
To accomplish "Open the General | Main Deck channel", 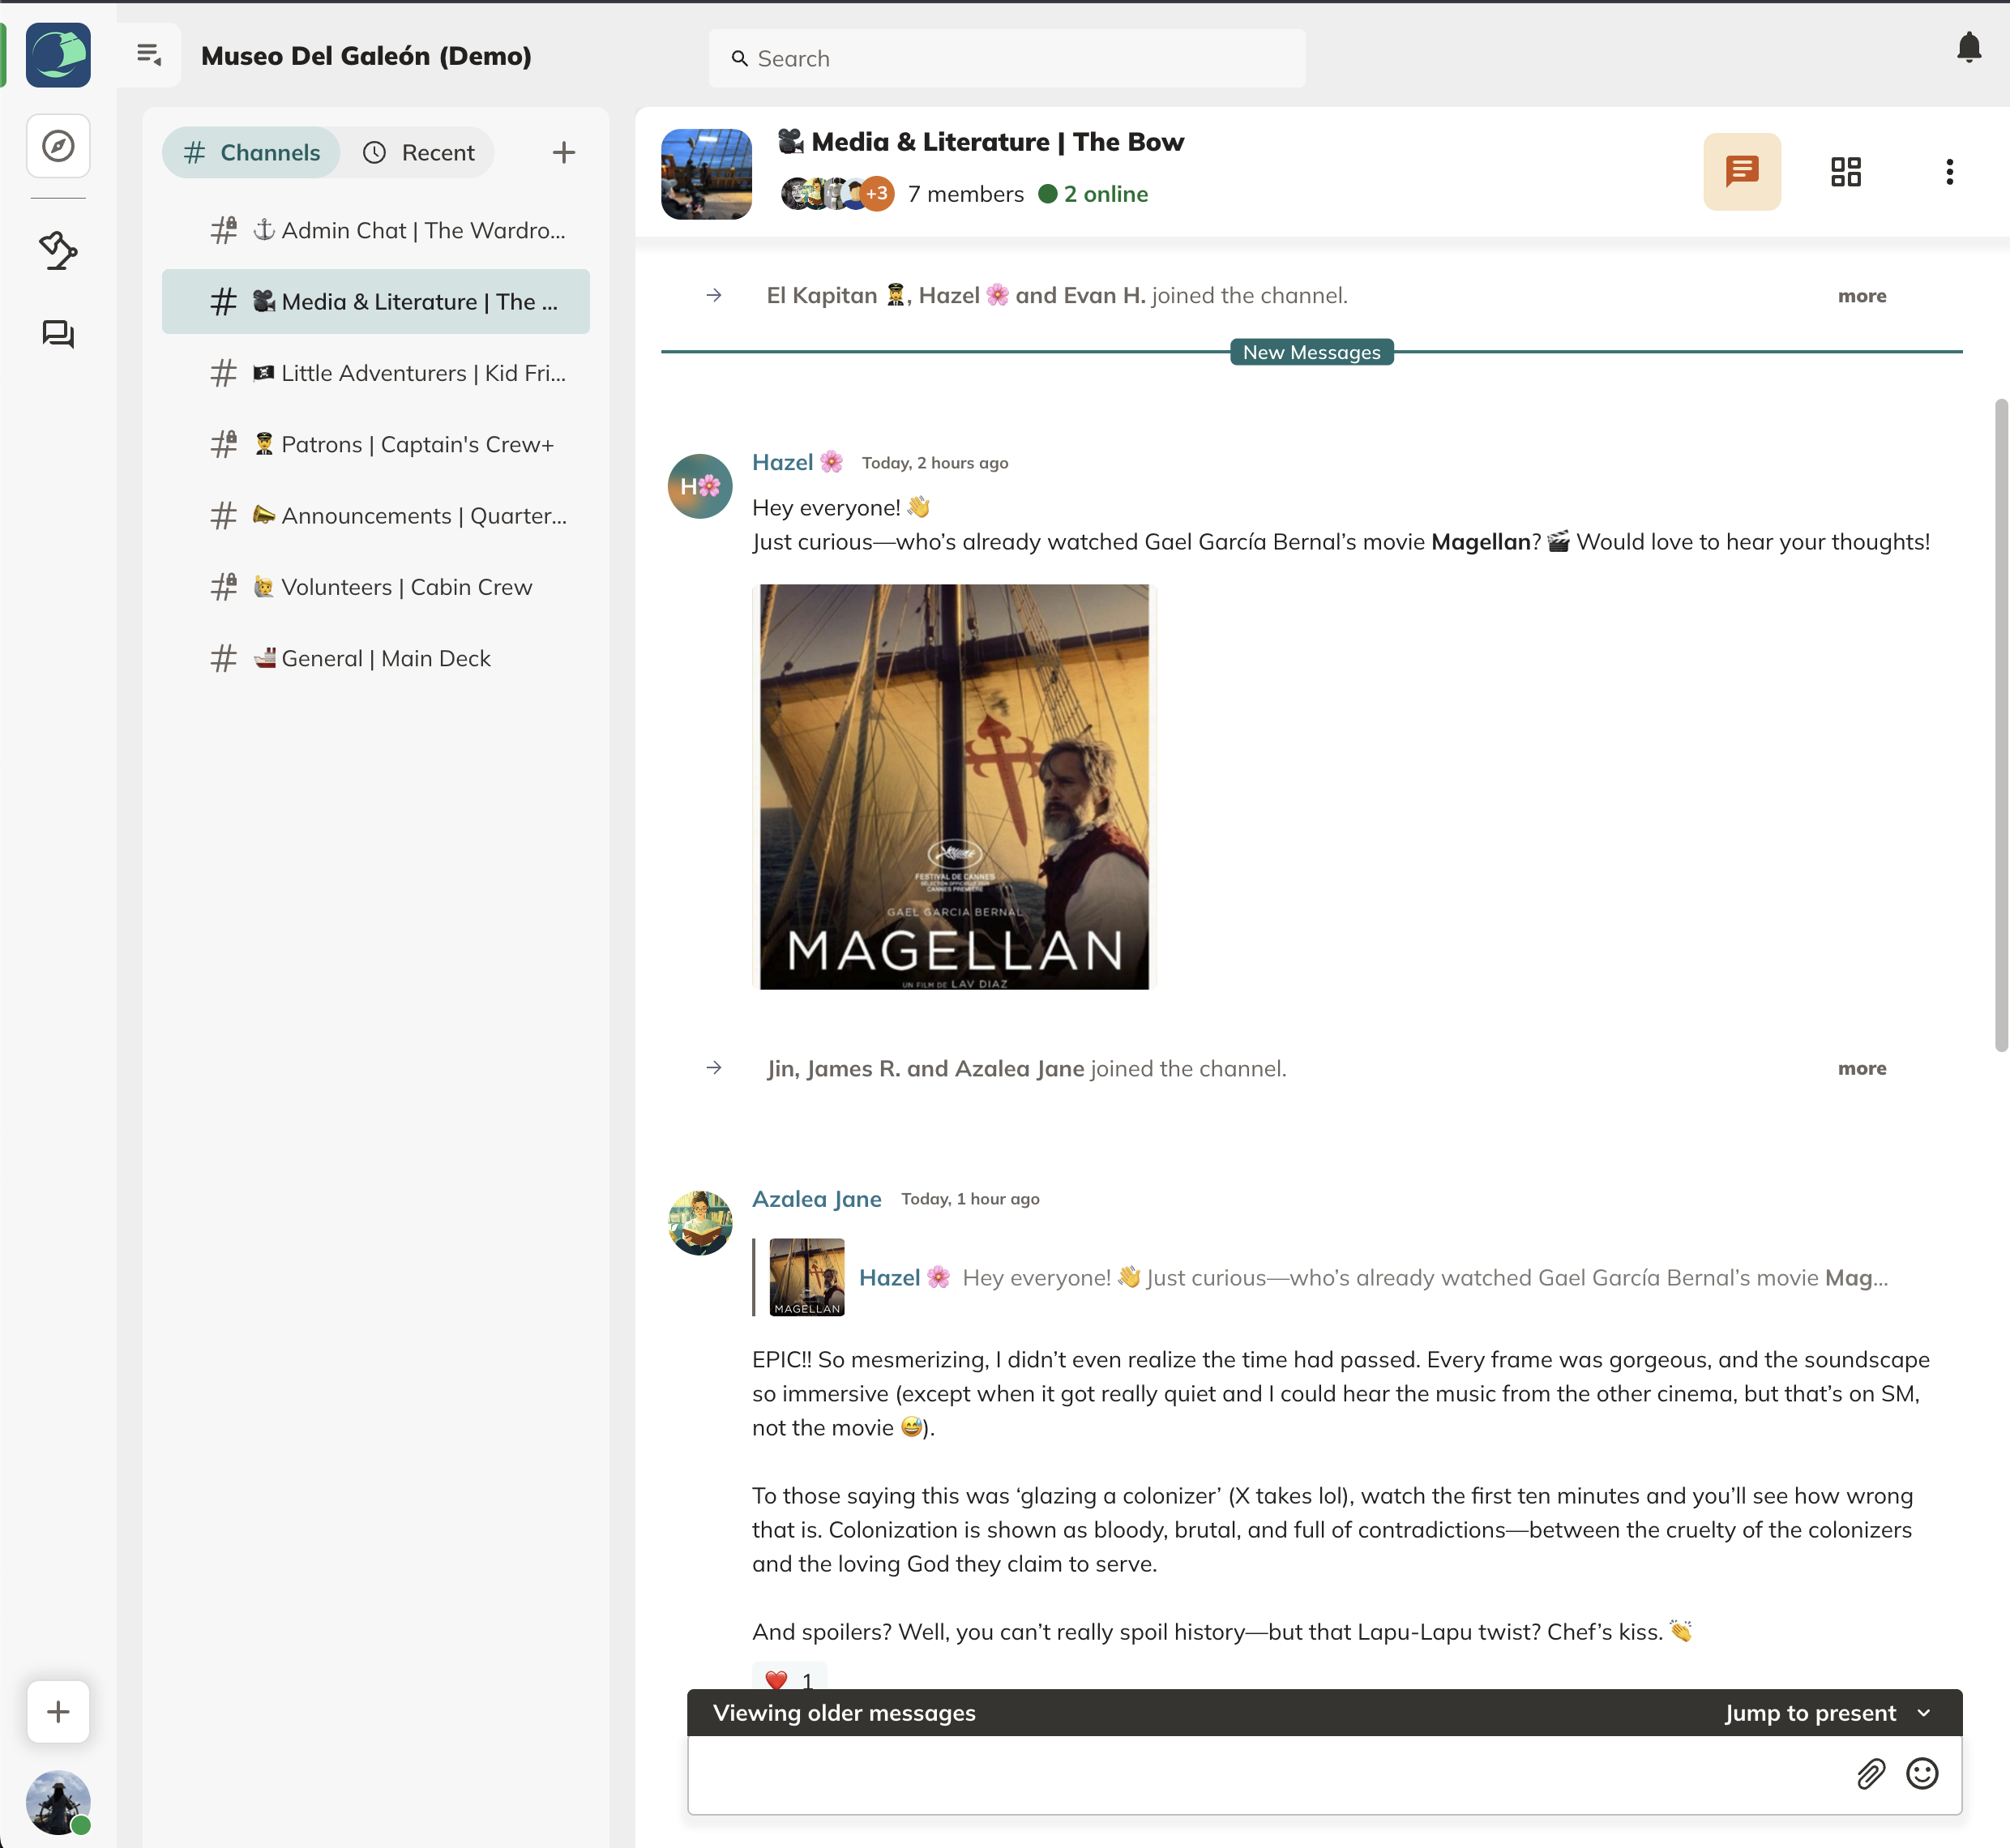I will 385,658.
